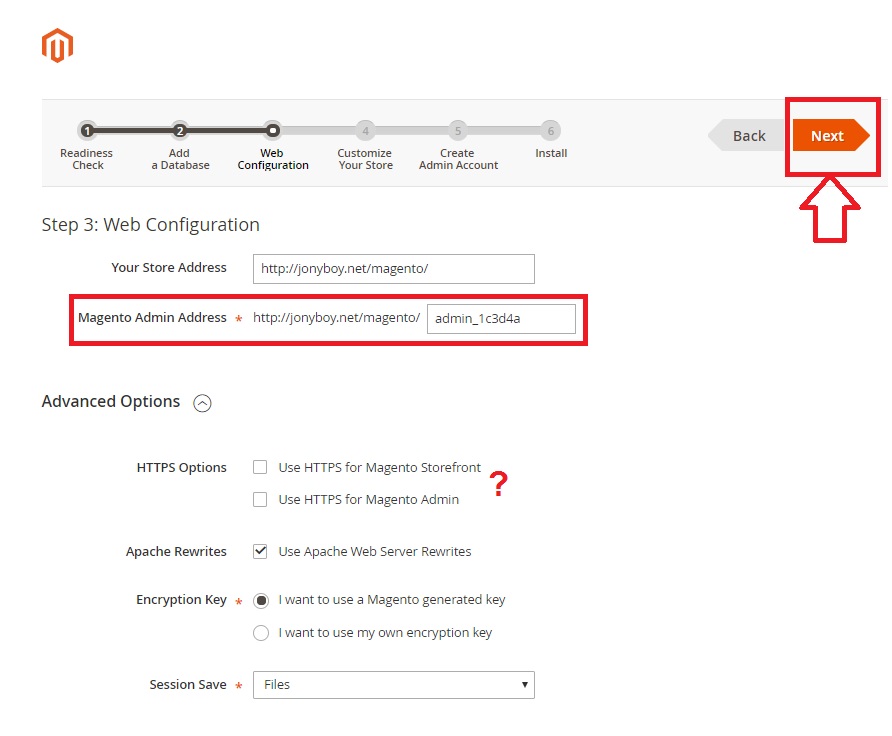Click the Advanced Options heading
Viewport: 892px width, 736px height.
click(x=111, y=402)
